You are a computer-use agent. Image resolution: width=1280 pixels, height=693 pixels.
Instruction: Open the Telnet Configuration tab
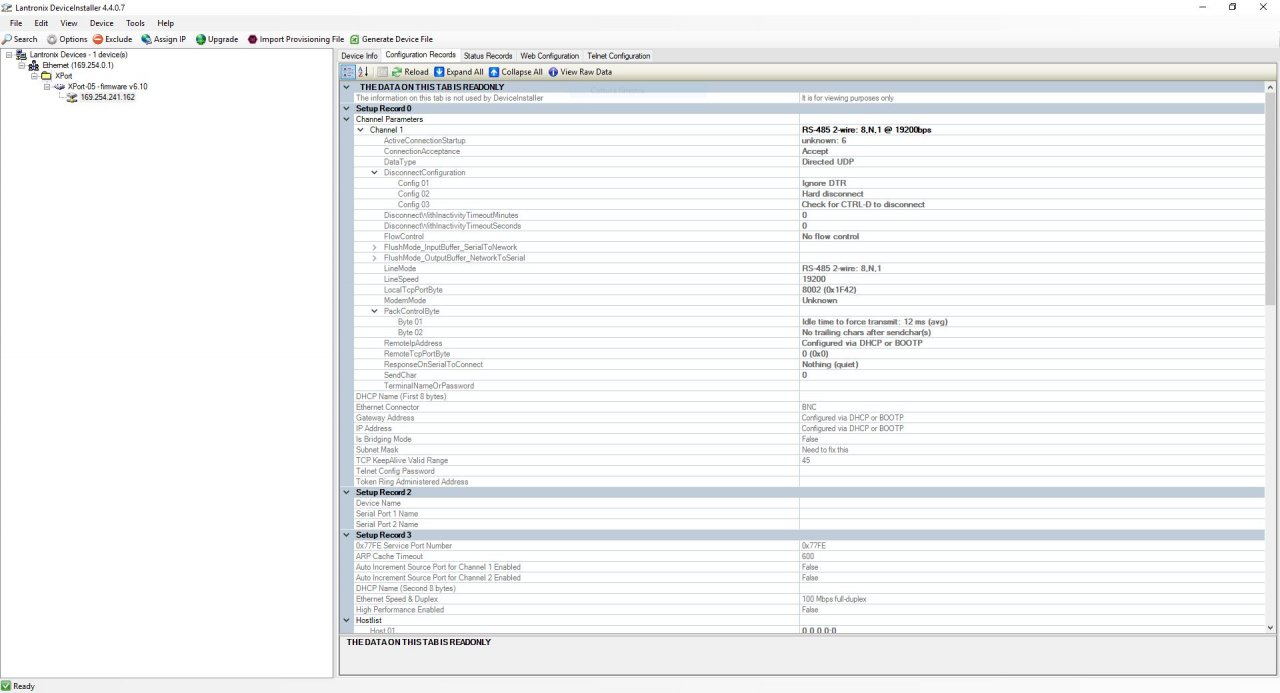click(x=618, y=56)
